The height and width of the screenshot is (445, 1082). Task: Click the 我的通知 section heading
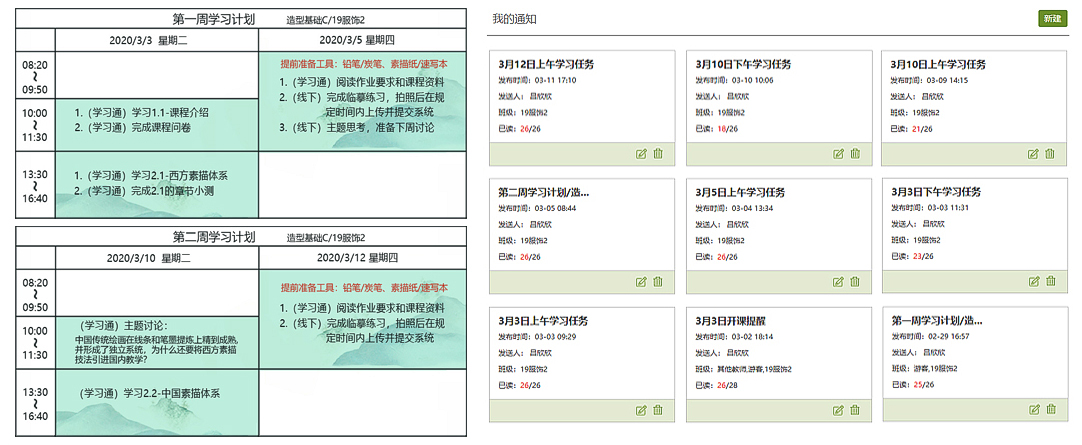515,19
